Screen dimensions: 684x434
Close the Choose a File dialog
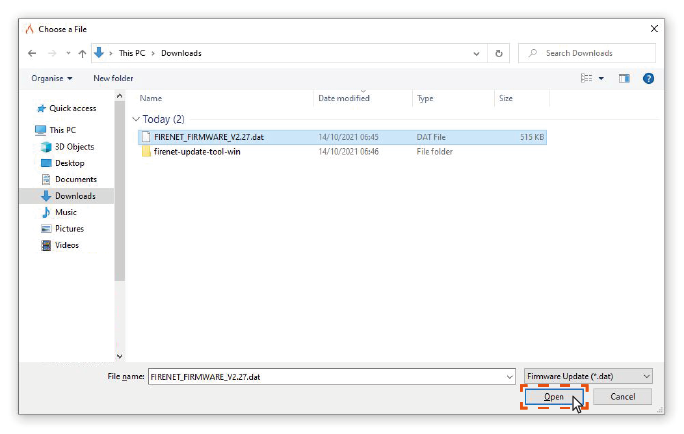(x=654, y=29)
